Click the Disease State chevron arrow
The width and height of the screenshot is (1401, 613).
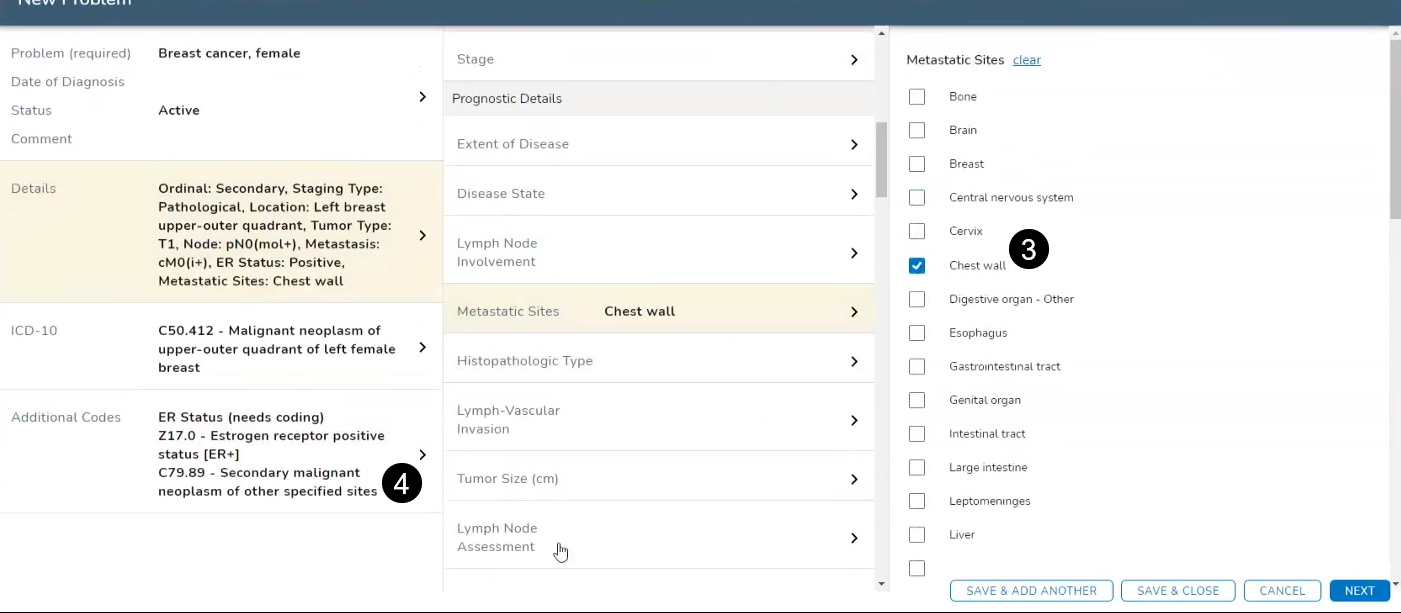click(x=853, y=194)
